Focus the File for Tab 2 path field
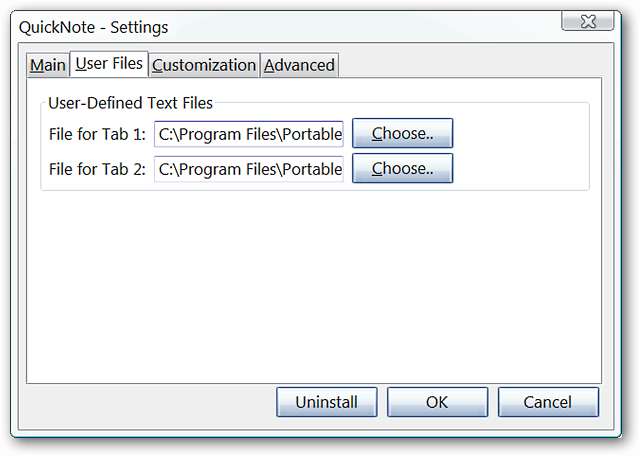Screen dimensions: 640x456 [249, 169]
